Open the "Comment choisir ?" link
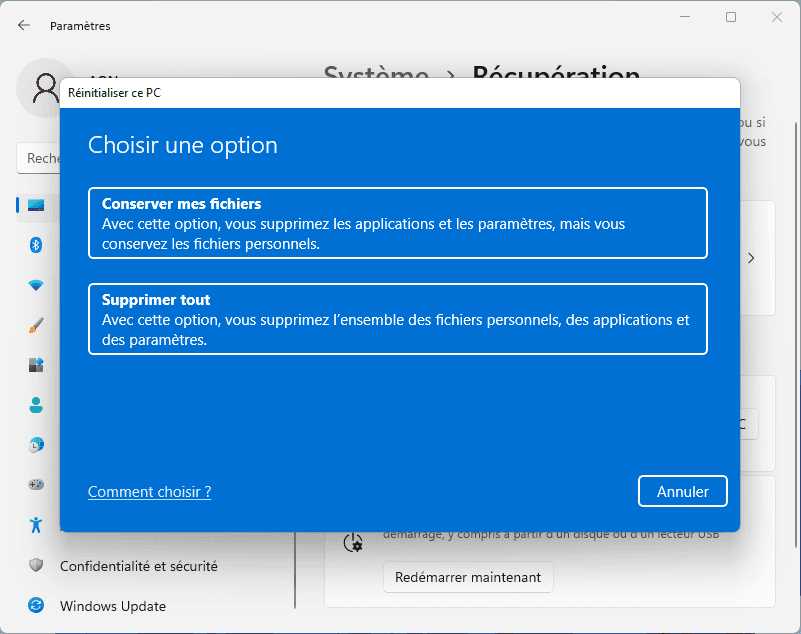Viewport: 801px width, 634px height. tap(149, 492)
